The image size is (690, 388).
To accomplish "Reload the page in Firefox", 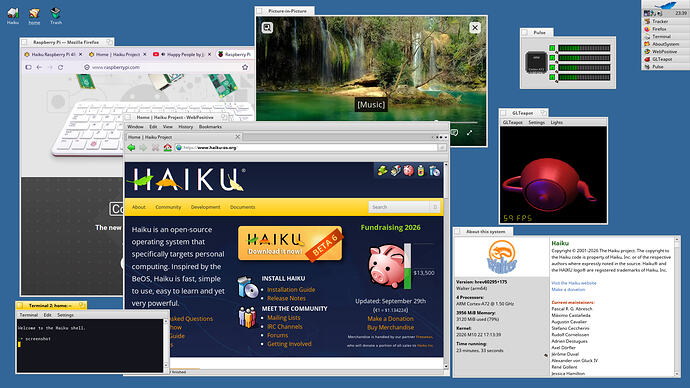I will pyautogui.click(x=60, y=67).
